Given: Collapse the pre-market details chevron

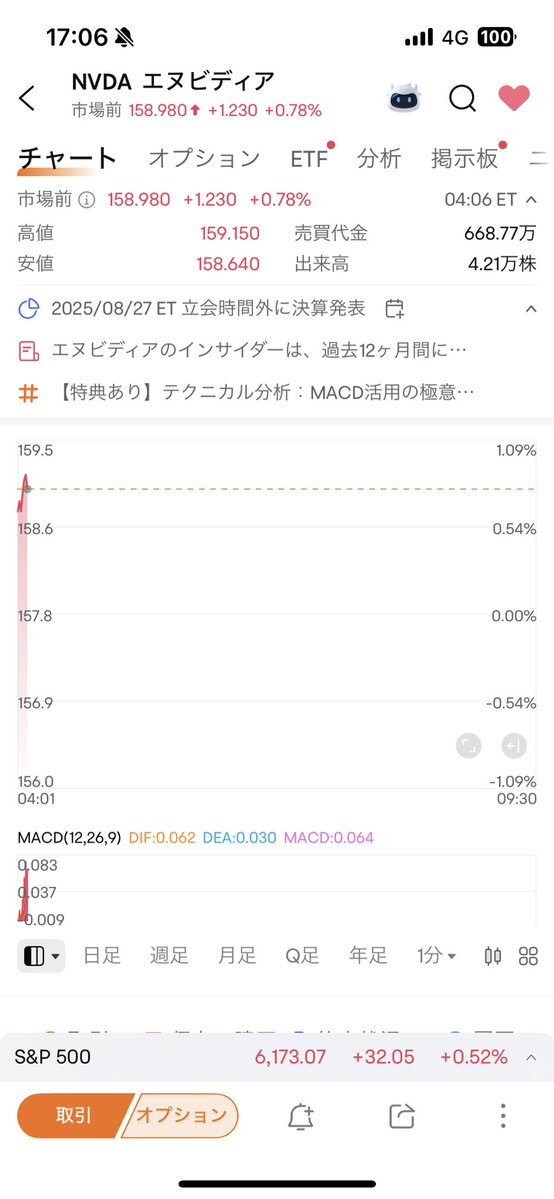Looking at the screenshot, I should pyautogui.click(x=531, y=200).
